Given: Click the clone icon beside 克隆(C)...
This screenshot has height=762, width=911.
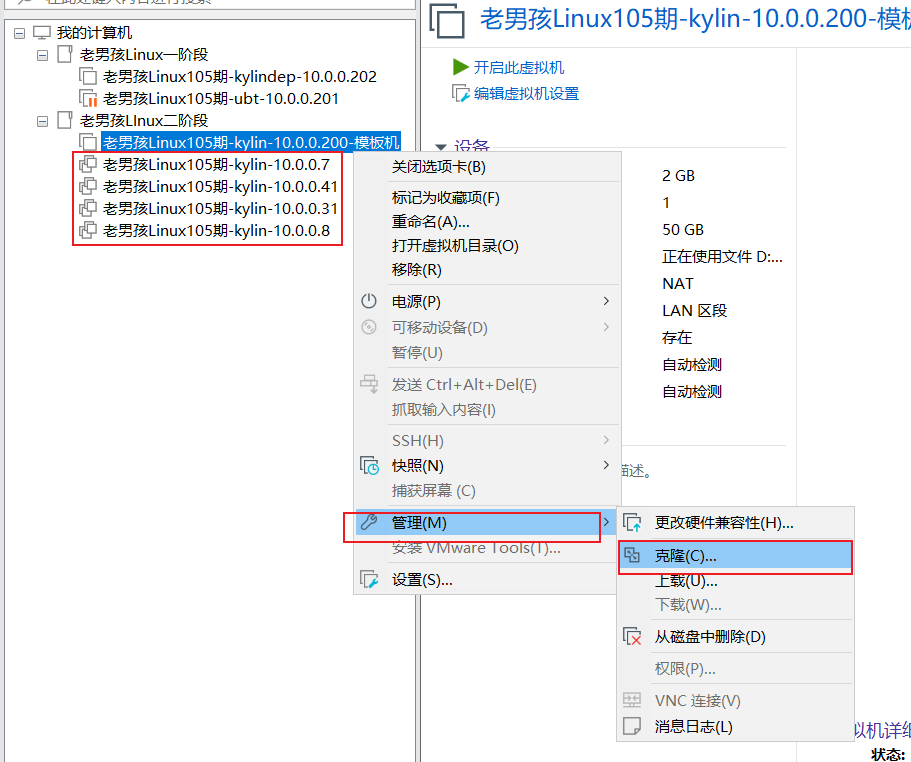Looking at the screenshot, I should tap(632, 555).
